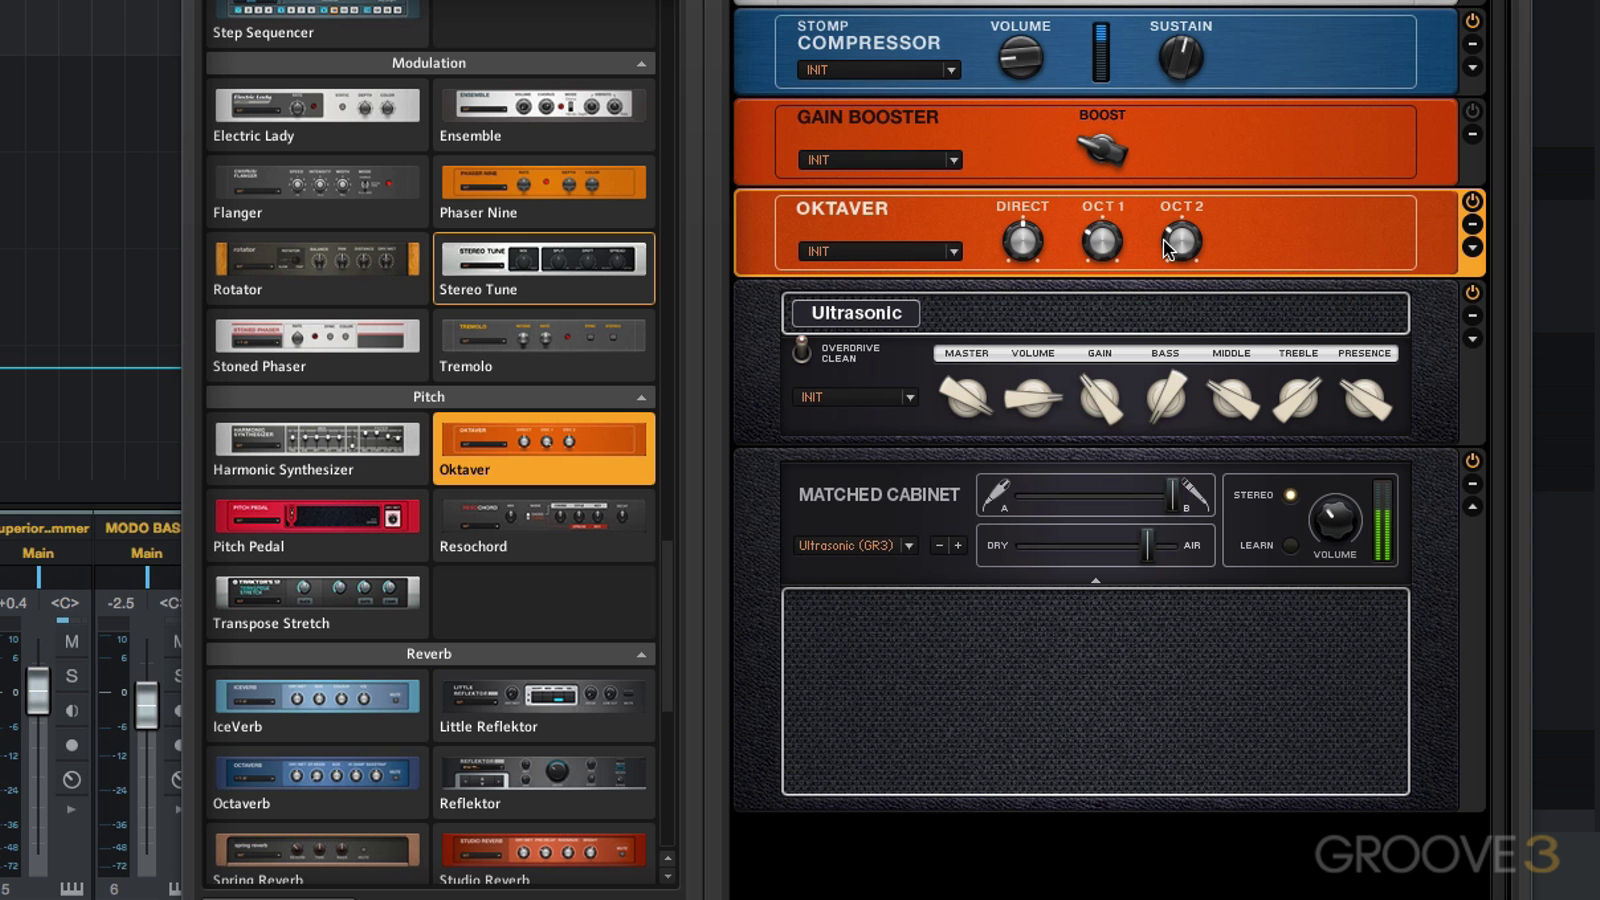1600x900 pixels.
Task: Select the Ensemble modulation effect
Action: [544, 115]
